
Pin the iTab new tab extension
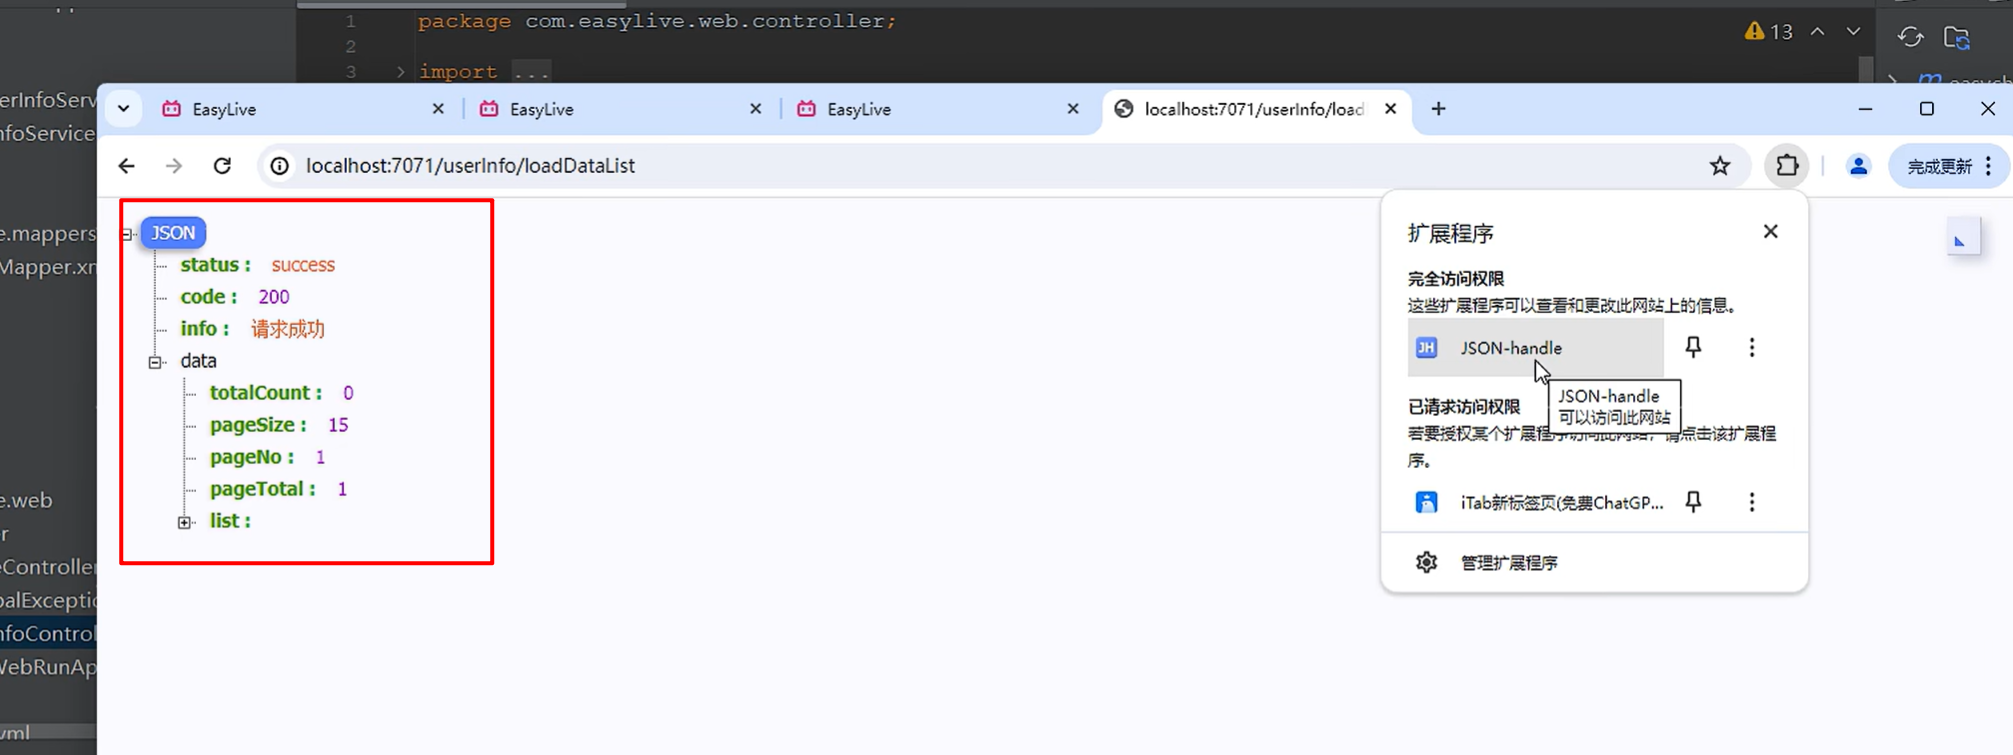pos(1692,502)
